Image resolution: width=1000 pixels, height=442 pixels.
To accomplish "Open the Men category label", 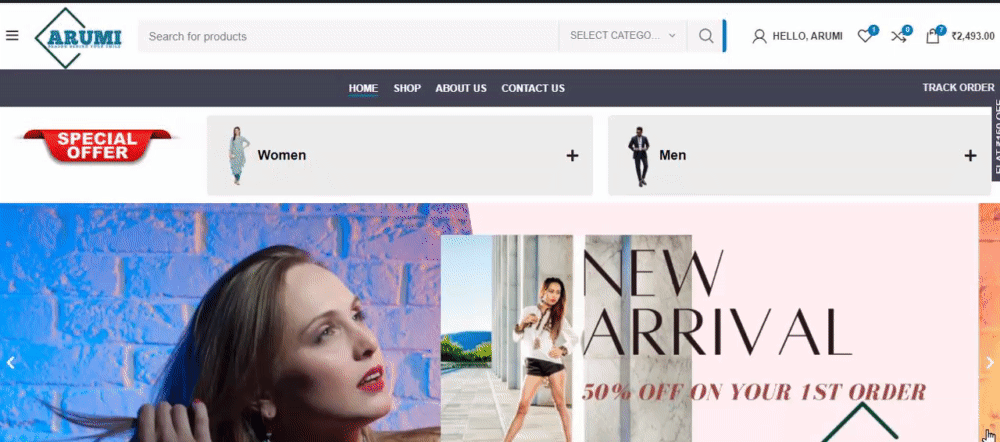I will pyautogui.click(x=672, y=155).
